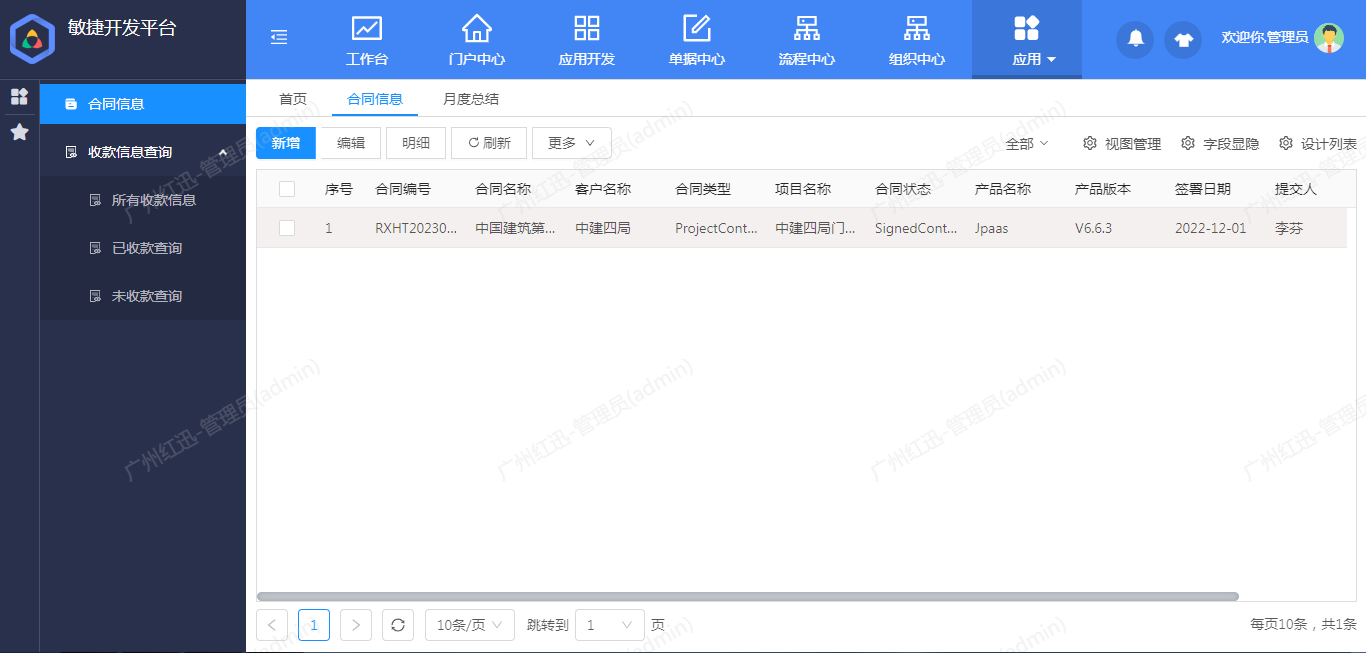Open 已收款查询 in the sidebar
Screen dimensions: 1366x653
coord(143,248)
